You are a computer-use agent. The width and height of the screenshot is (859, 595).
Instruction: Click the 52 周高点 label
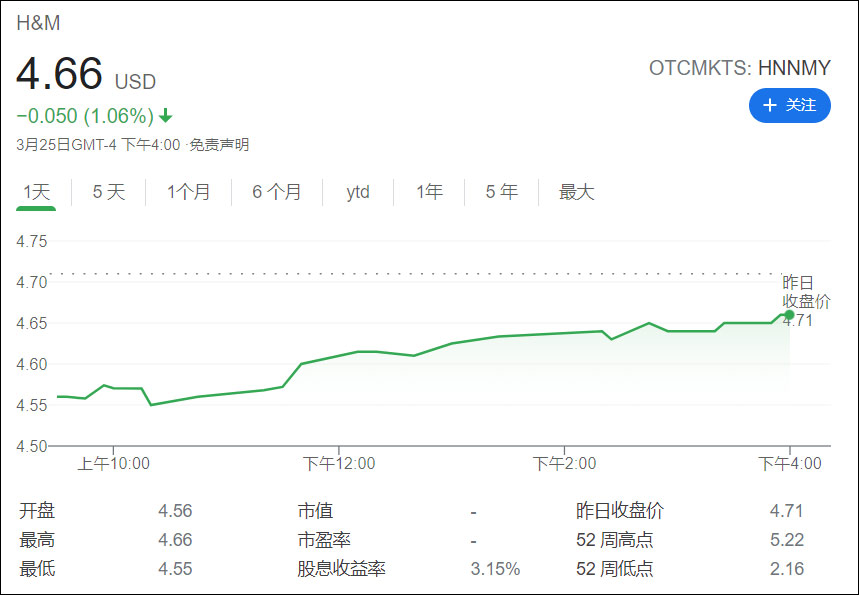point(615,540)
